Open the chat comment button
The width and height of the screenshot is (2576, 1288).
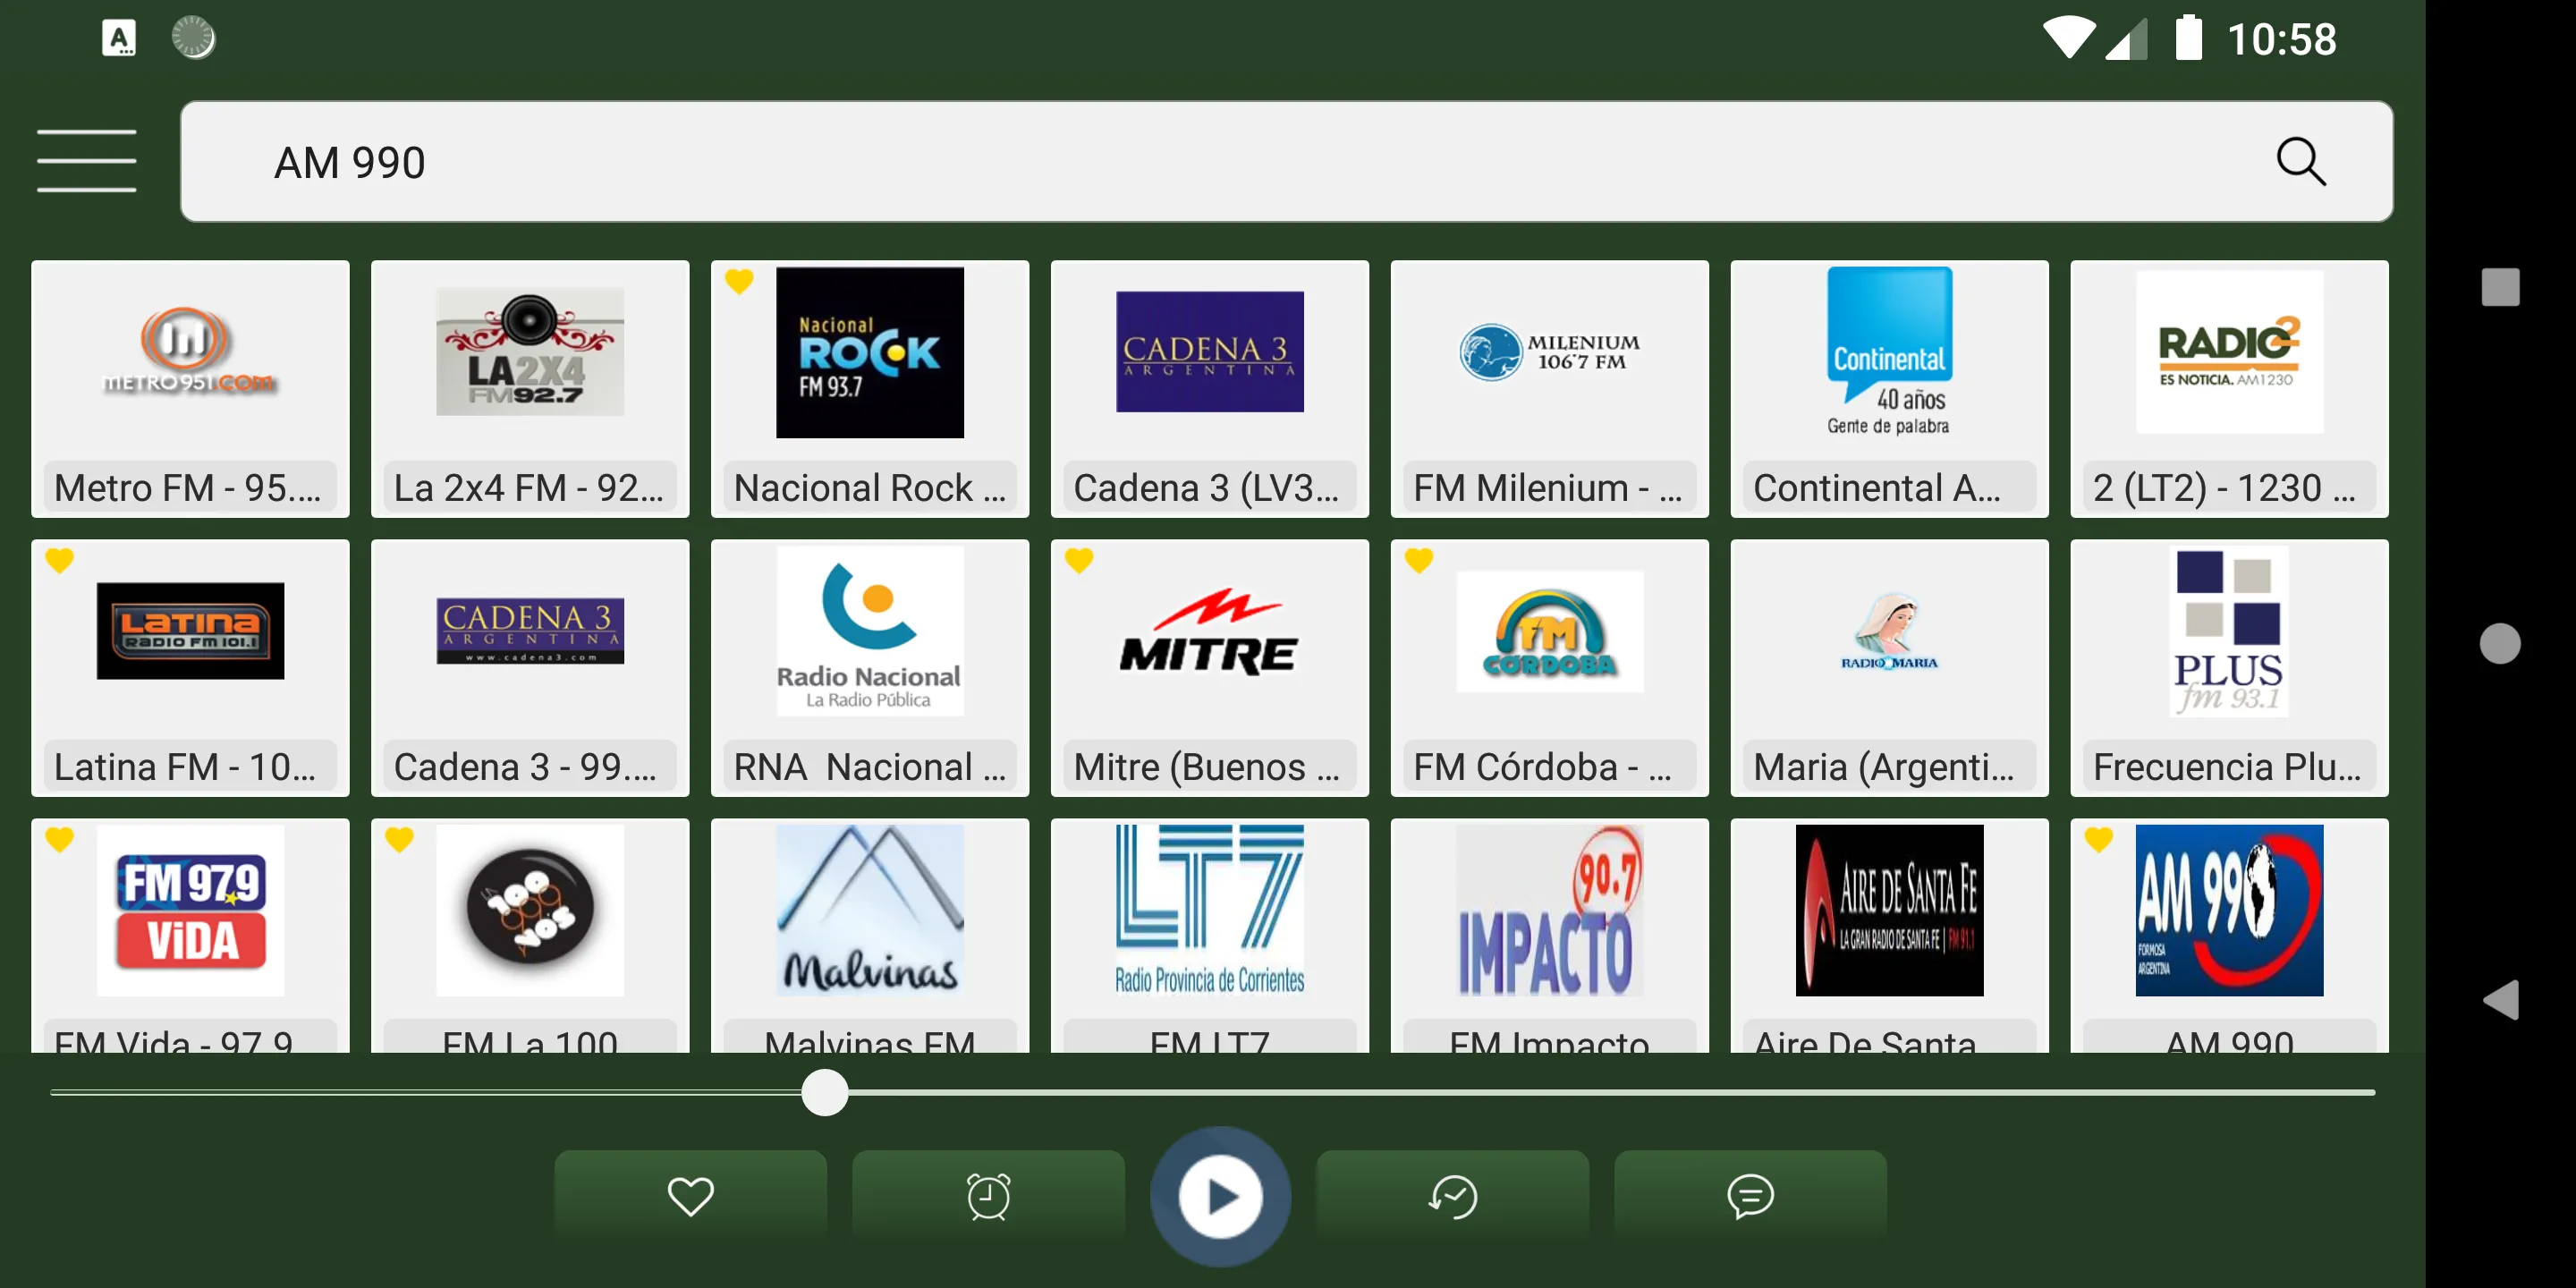point(1750,1196)
